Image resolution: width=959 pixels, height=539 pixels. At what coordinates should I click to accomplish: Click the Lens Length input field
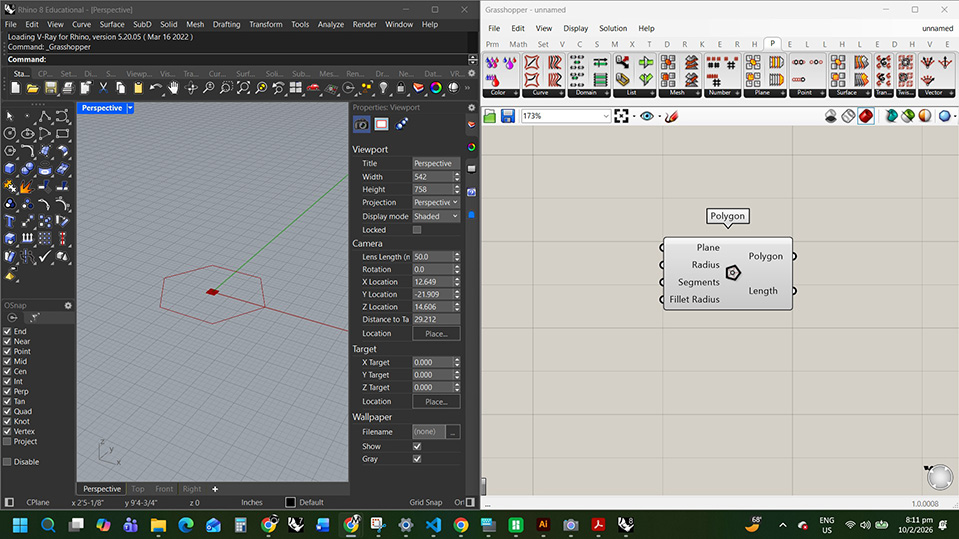click(x=432, y=257)
